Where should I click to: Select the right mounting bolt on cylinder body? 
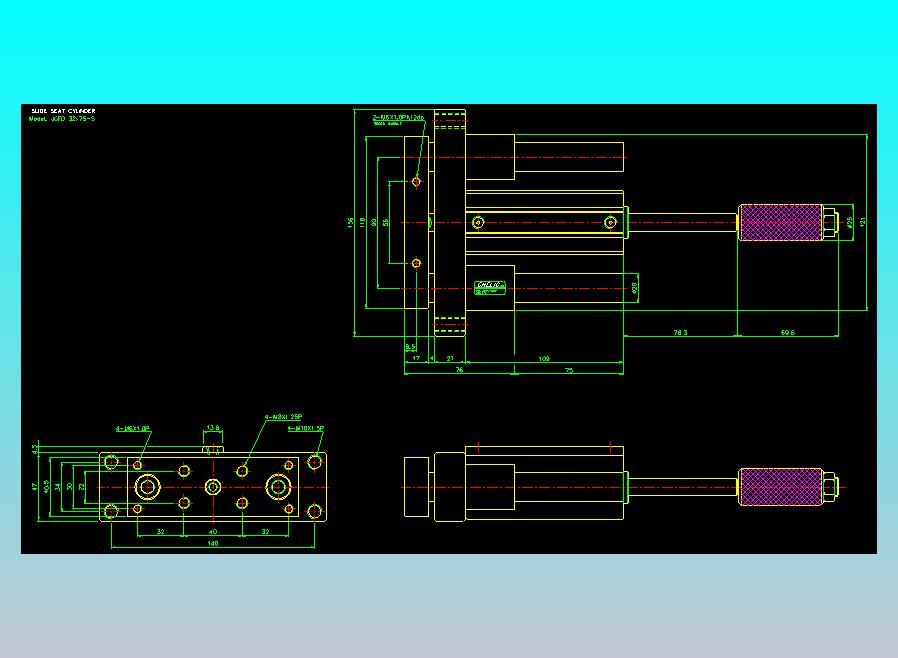point(611,222)
